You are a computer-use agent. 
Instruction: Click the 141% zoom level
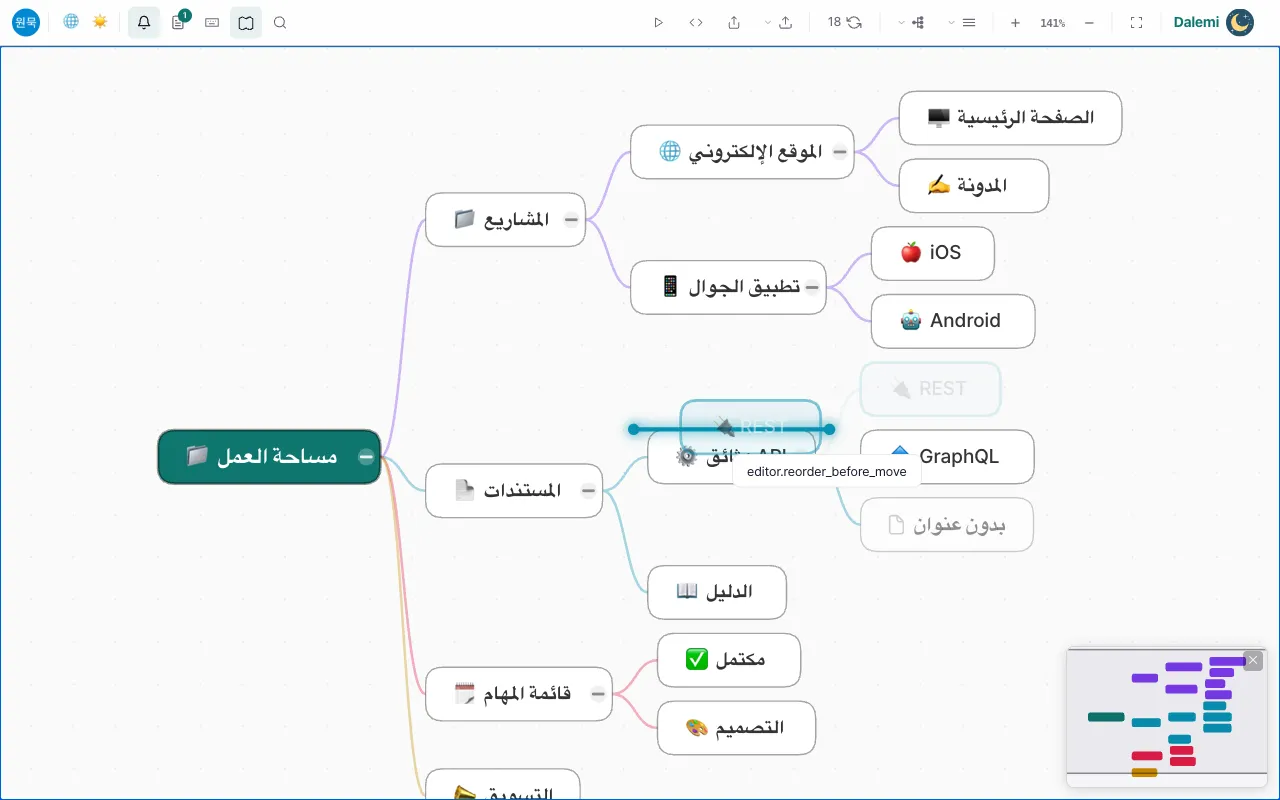click(x=1052, y=22)
